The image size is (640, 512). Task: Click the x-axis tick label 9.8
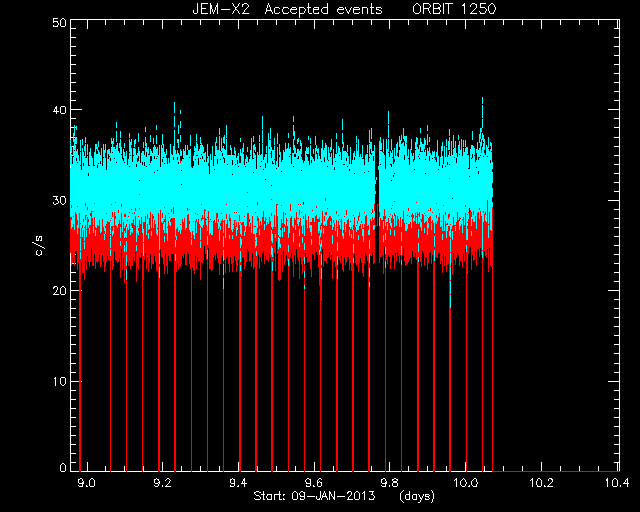tap(389, 483)
